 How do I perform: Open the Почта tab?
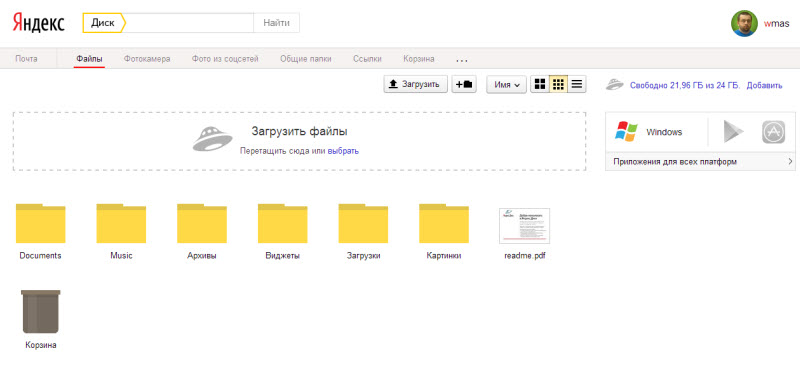coord(26,59)
